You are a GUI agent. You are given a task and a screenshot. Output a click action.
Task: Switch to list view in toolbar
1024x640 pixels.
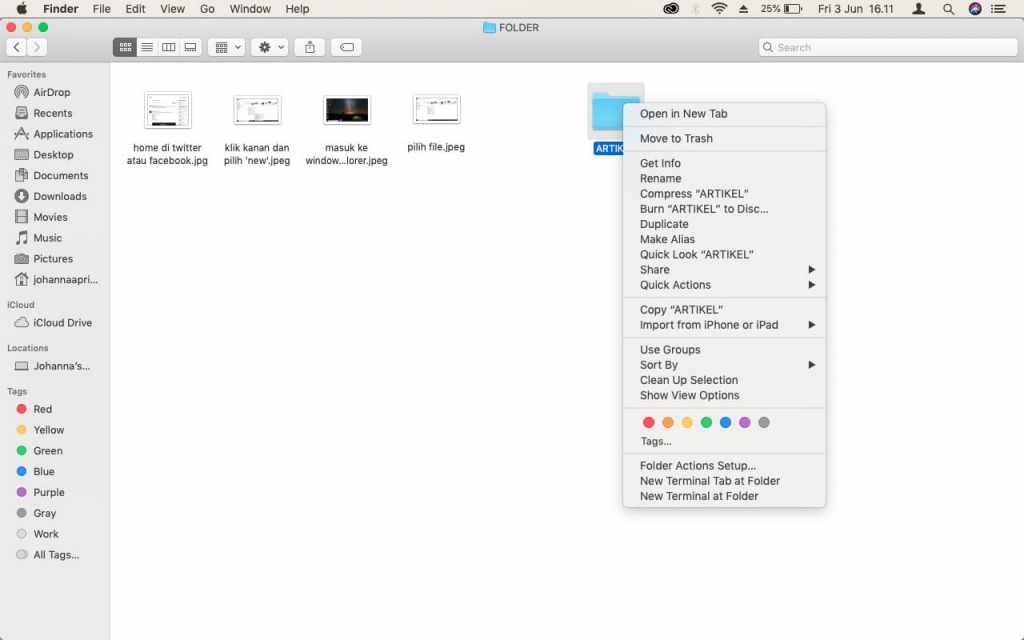point(147,47)
